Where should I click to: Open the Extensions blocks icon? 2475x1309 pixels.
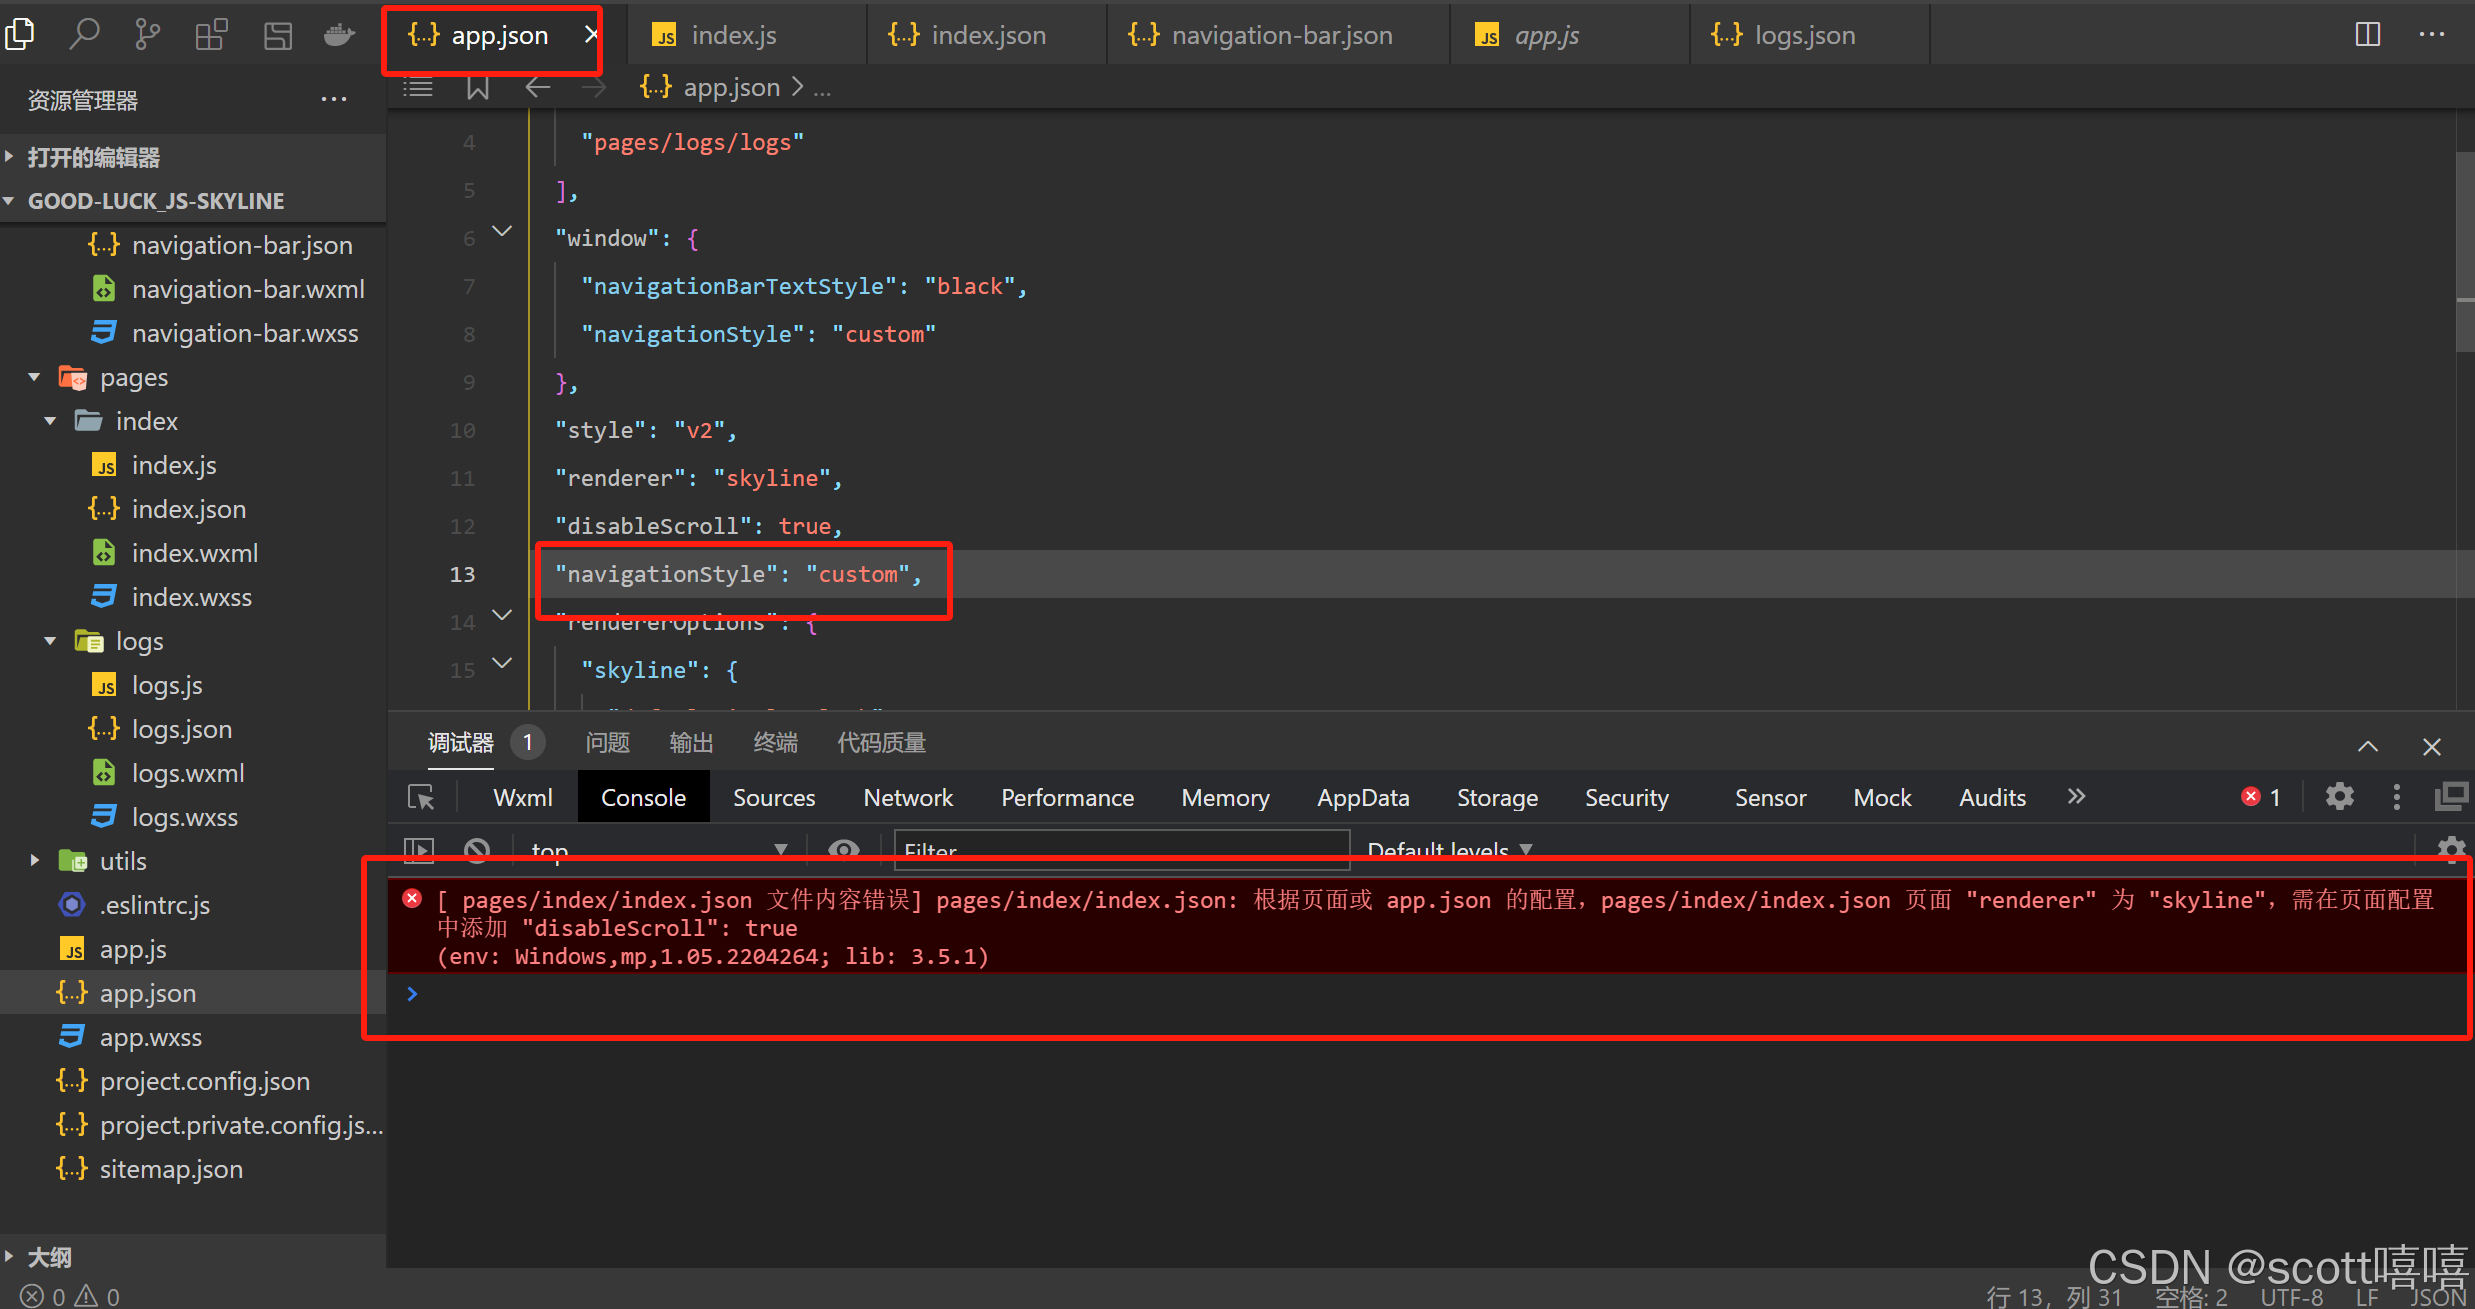coord(211,35)
